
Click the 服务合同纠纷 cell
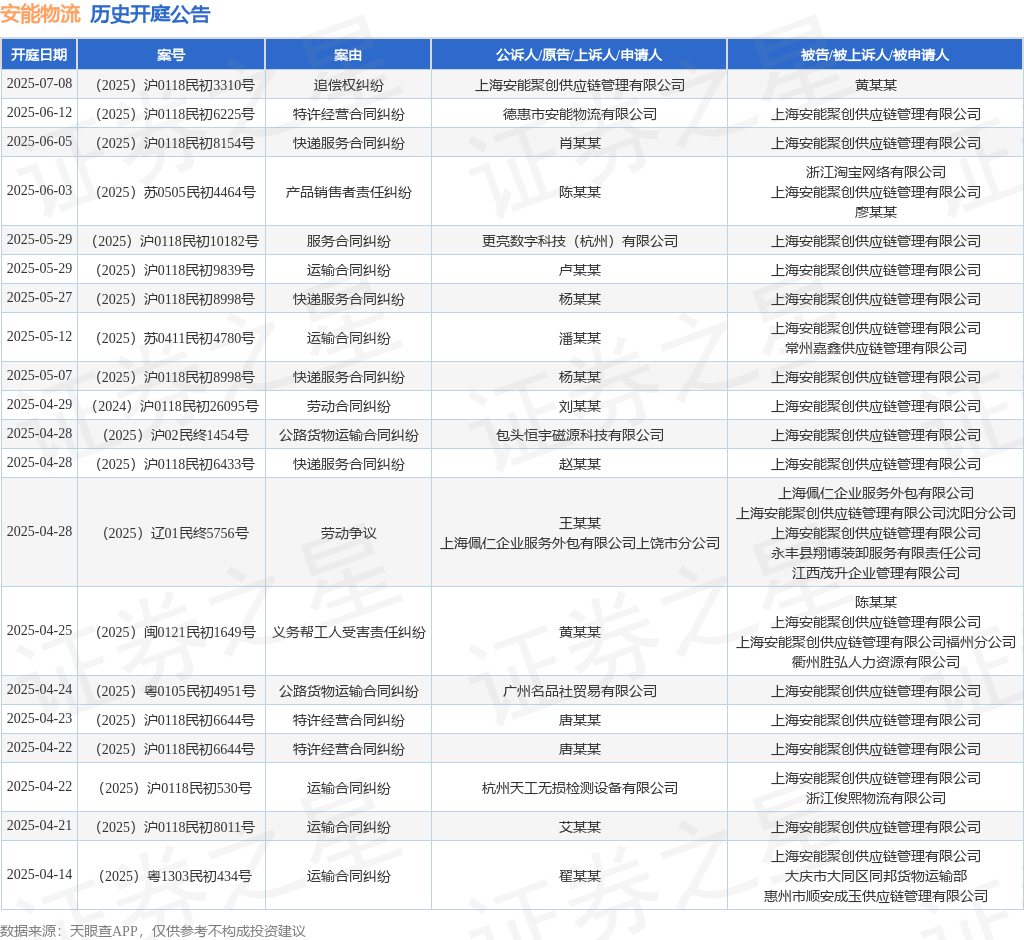click(348, 241)
